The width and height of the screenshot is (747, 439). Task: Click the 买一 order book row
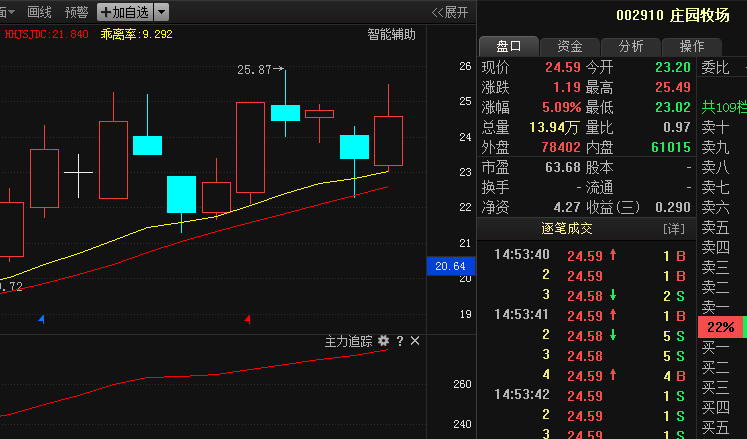[x=722, y=348]
